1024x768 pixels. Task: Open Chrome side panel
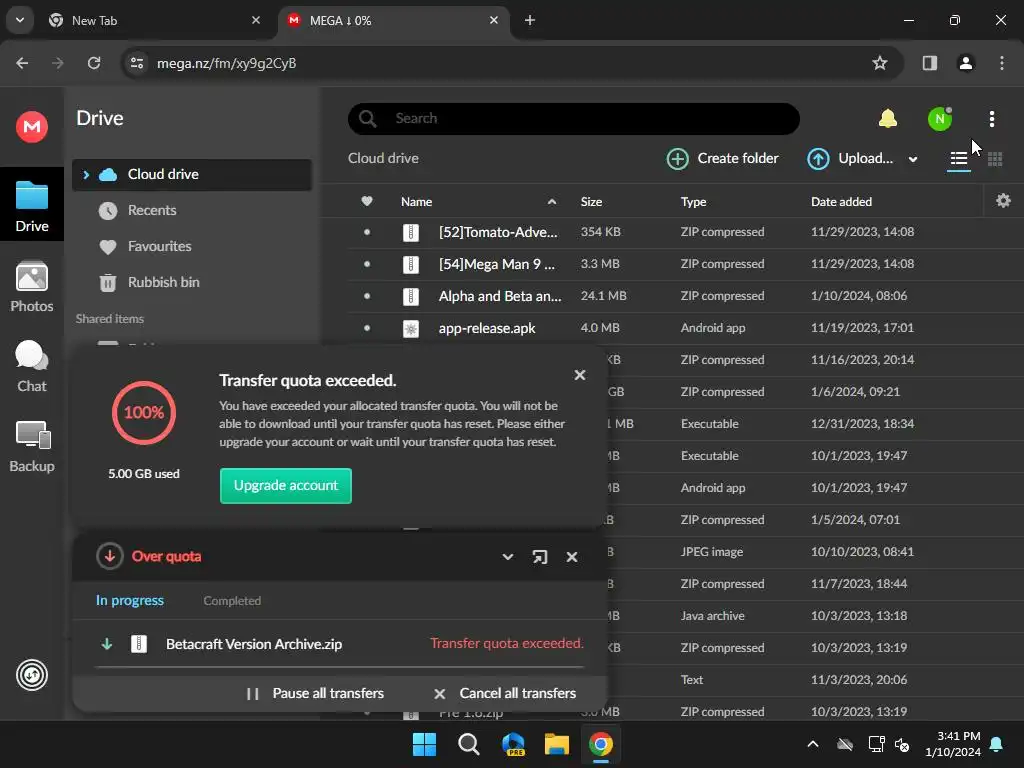tap(930, 63)
